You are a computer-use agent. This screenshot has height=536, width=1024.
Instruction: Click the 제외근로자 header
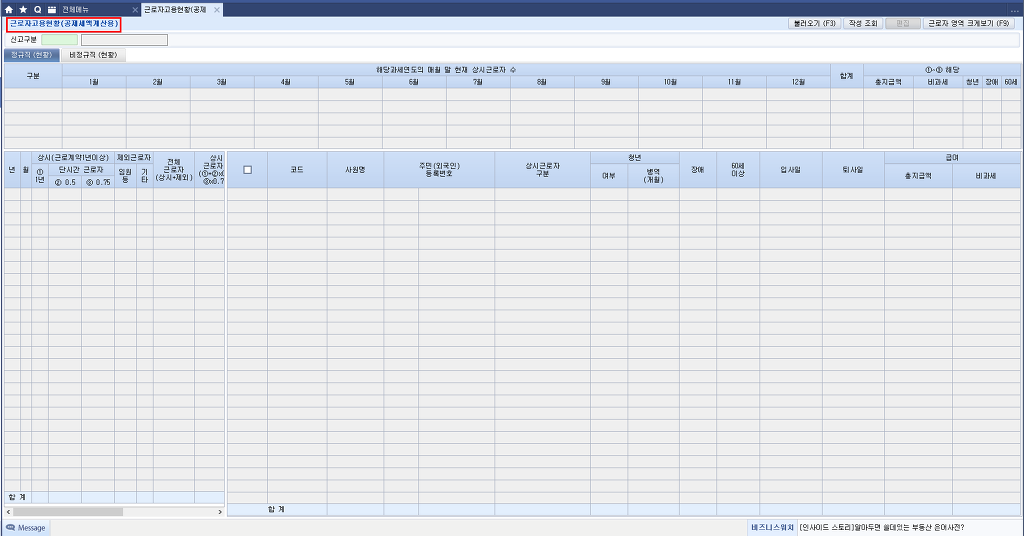click(x=134, y=157)
